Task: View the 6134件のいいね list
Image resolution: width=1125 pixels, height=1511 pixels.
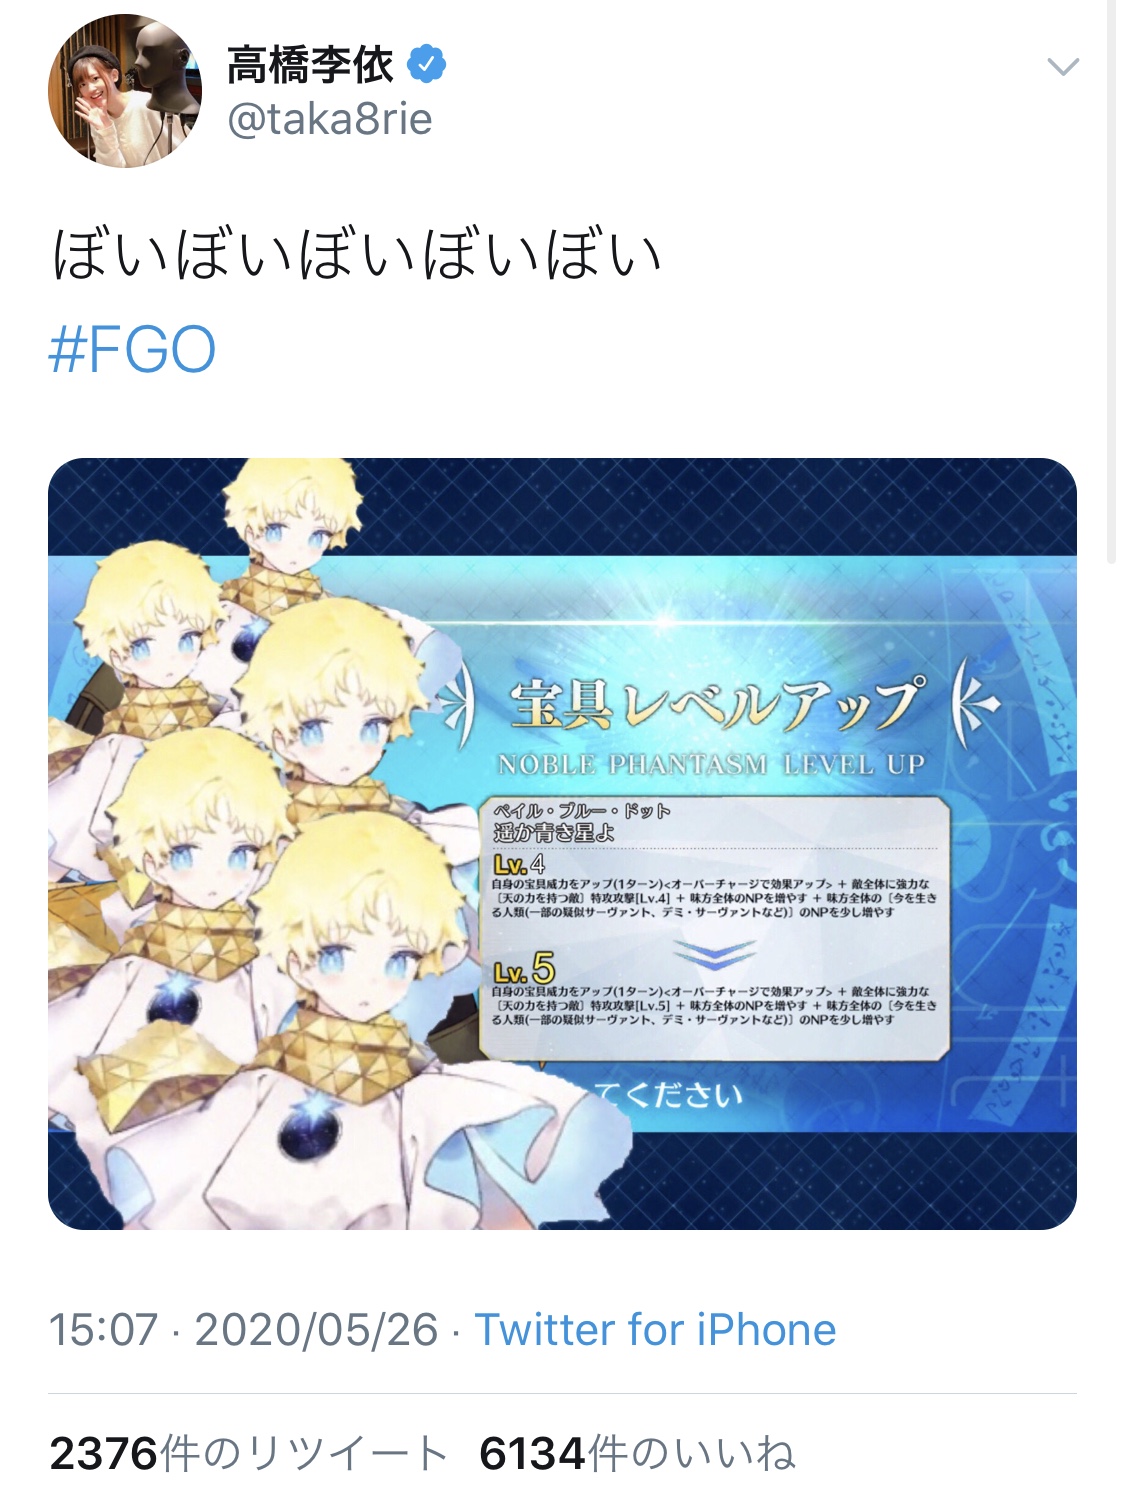Action: tap(638, 1454)
